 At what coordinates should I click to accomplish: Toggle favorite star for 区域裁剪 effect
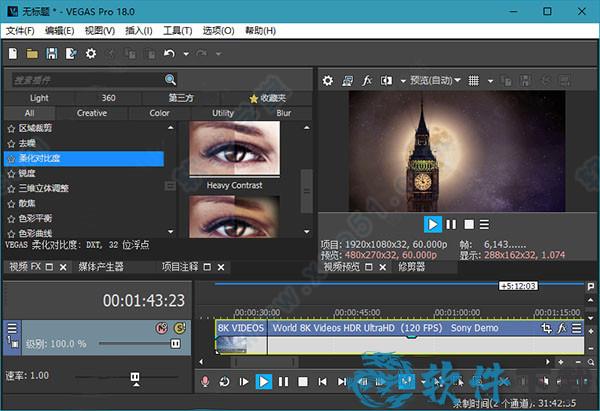click(x=10, y=129)
